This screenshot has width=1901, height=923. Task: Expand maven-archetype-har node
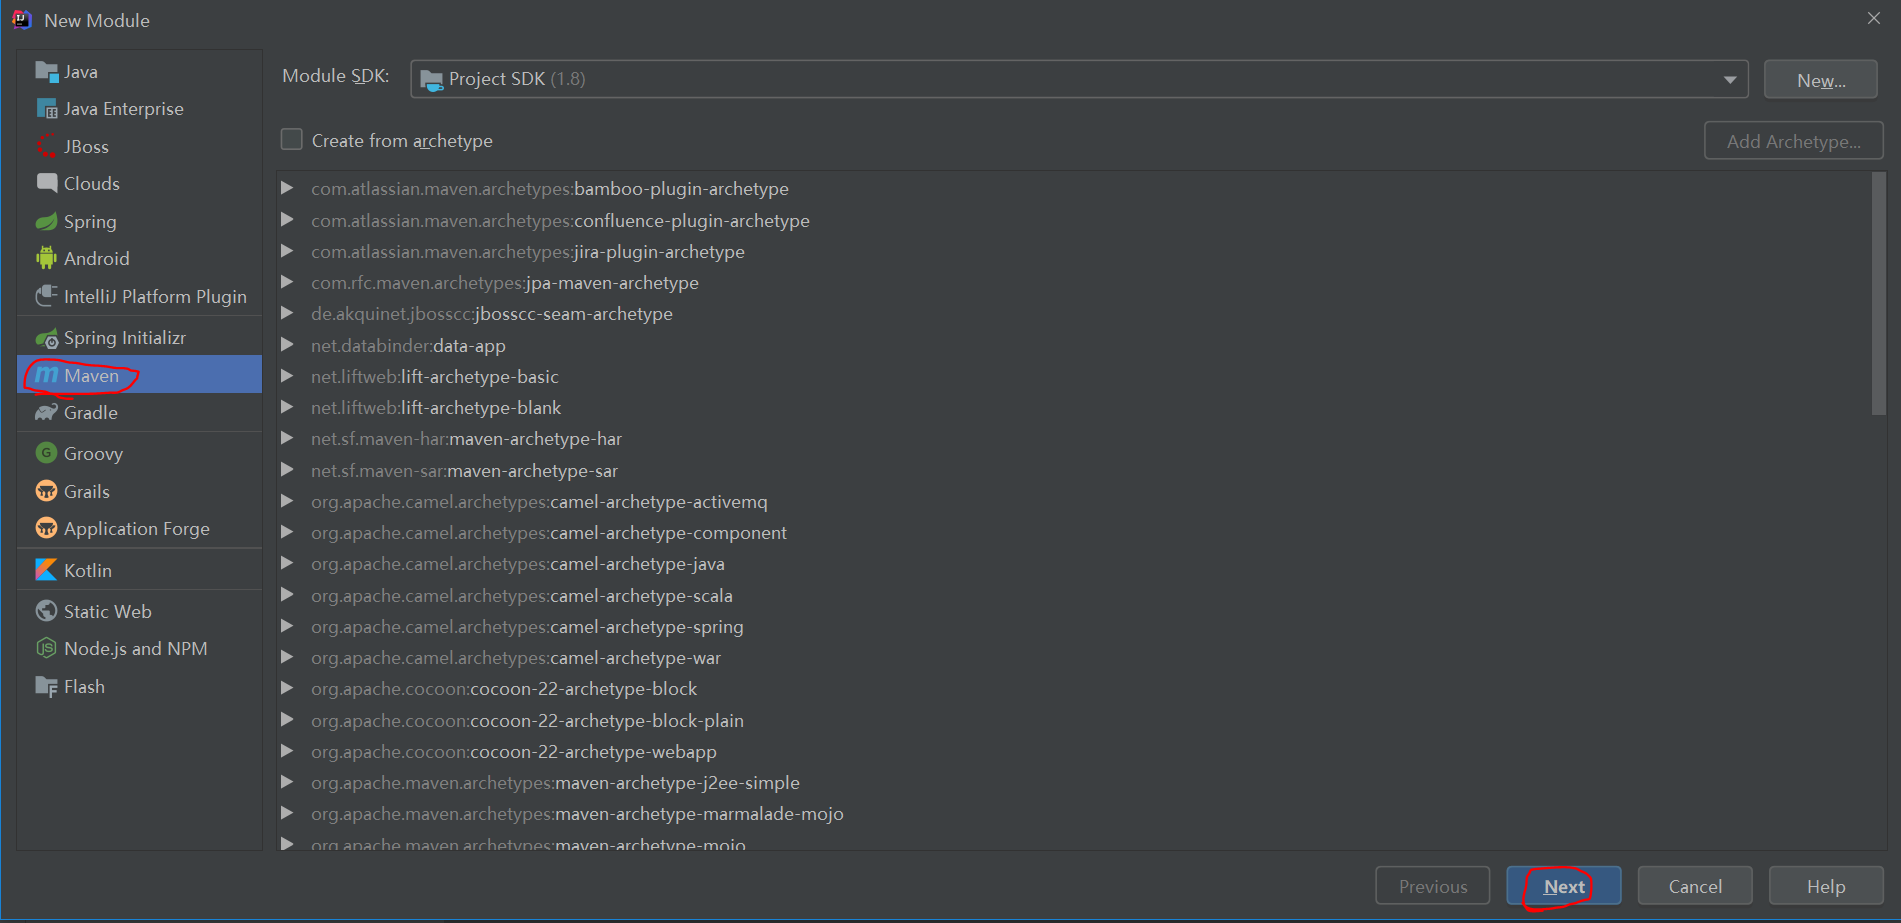point(287,438)
